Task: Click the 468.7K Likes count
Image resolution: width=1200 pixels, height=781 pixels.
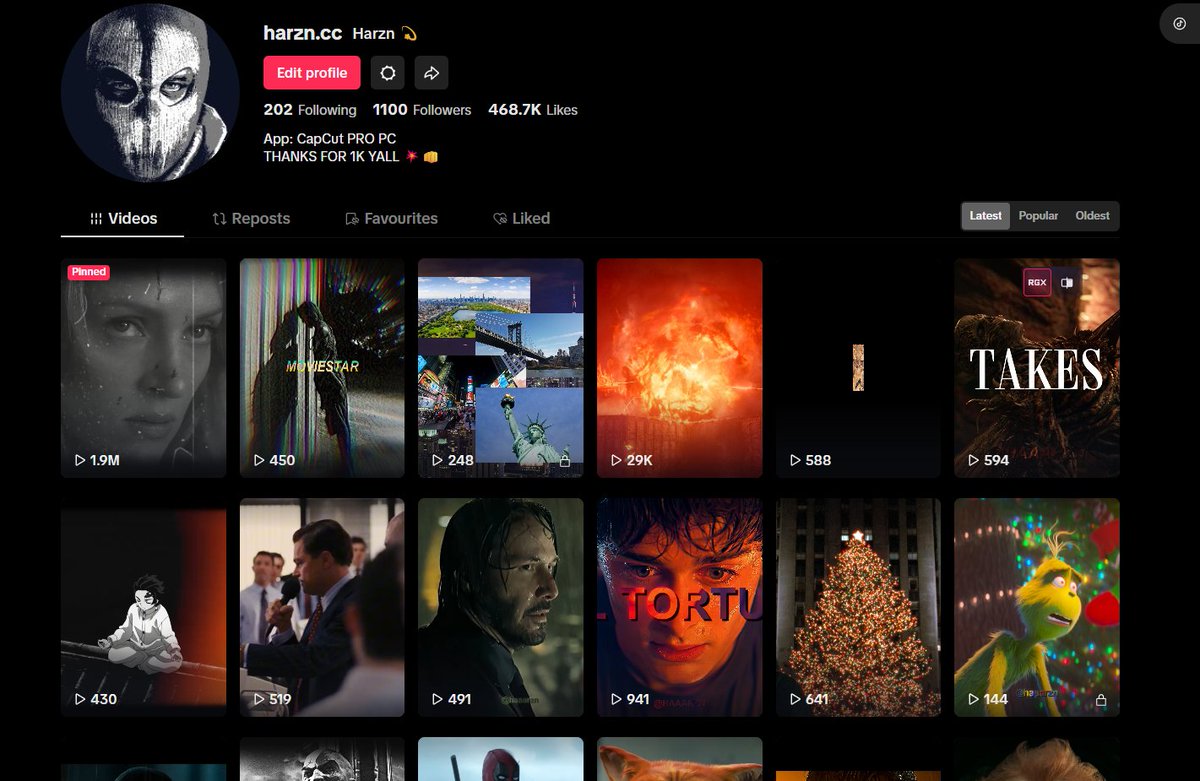Action: [x=533, y=110]
